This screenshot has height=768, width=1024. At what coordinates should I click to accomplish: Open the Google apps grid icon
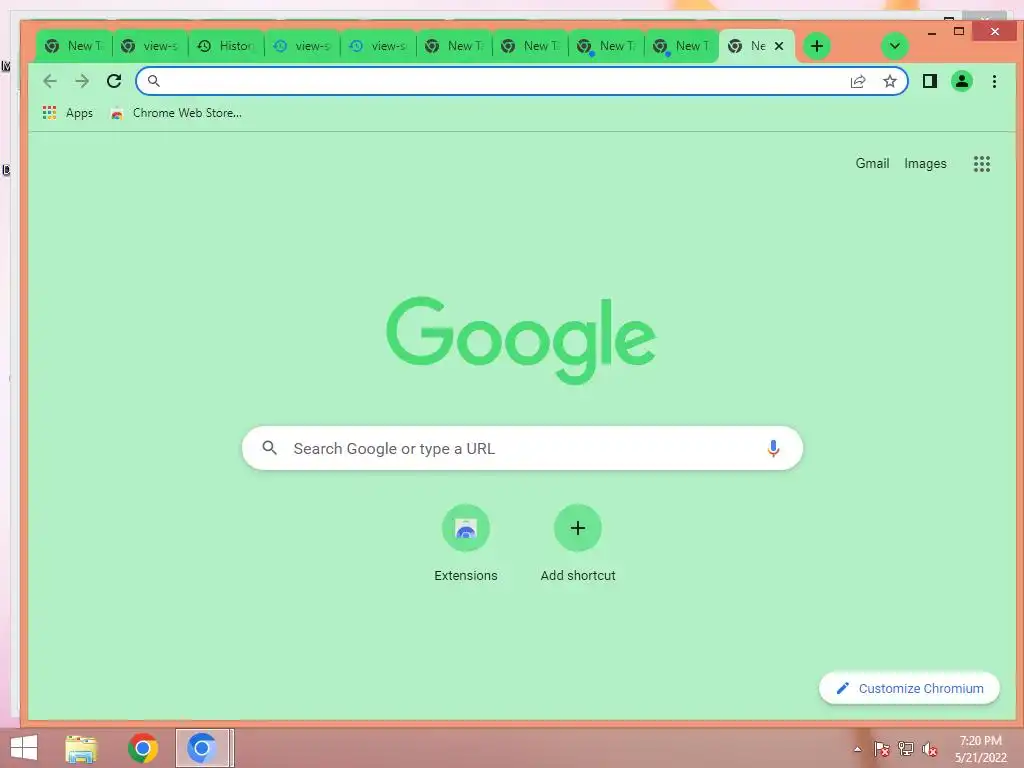point(982,164)
